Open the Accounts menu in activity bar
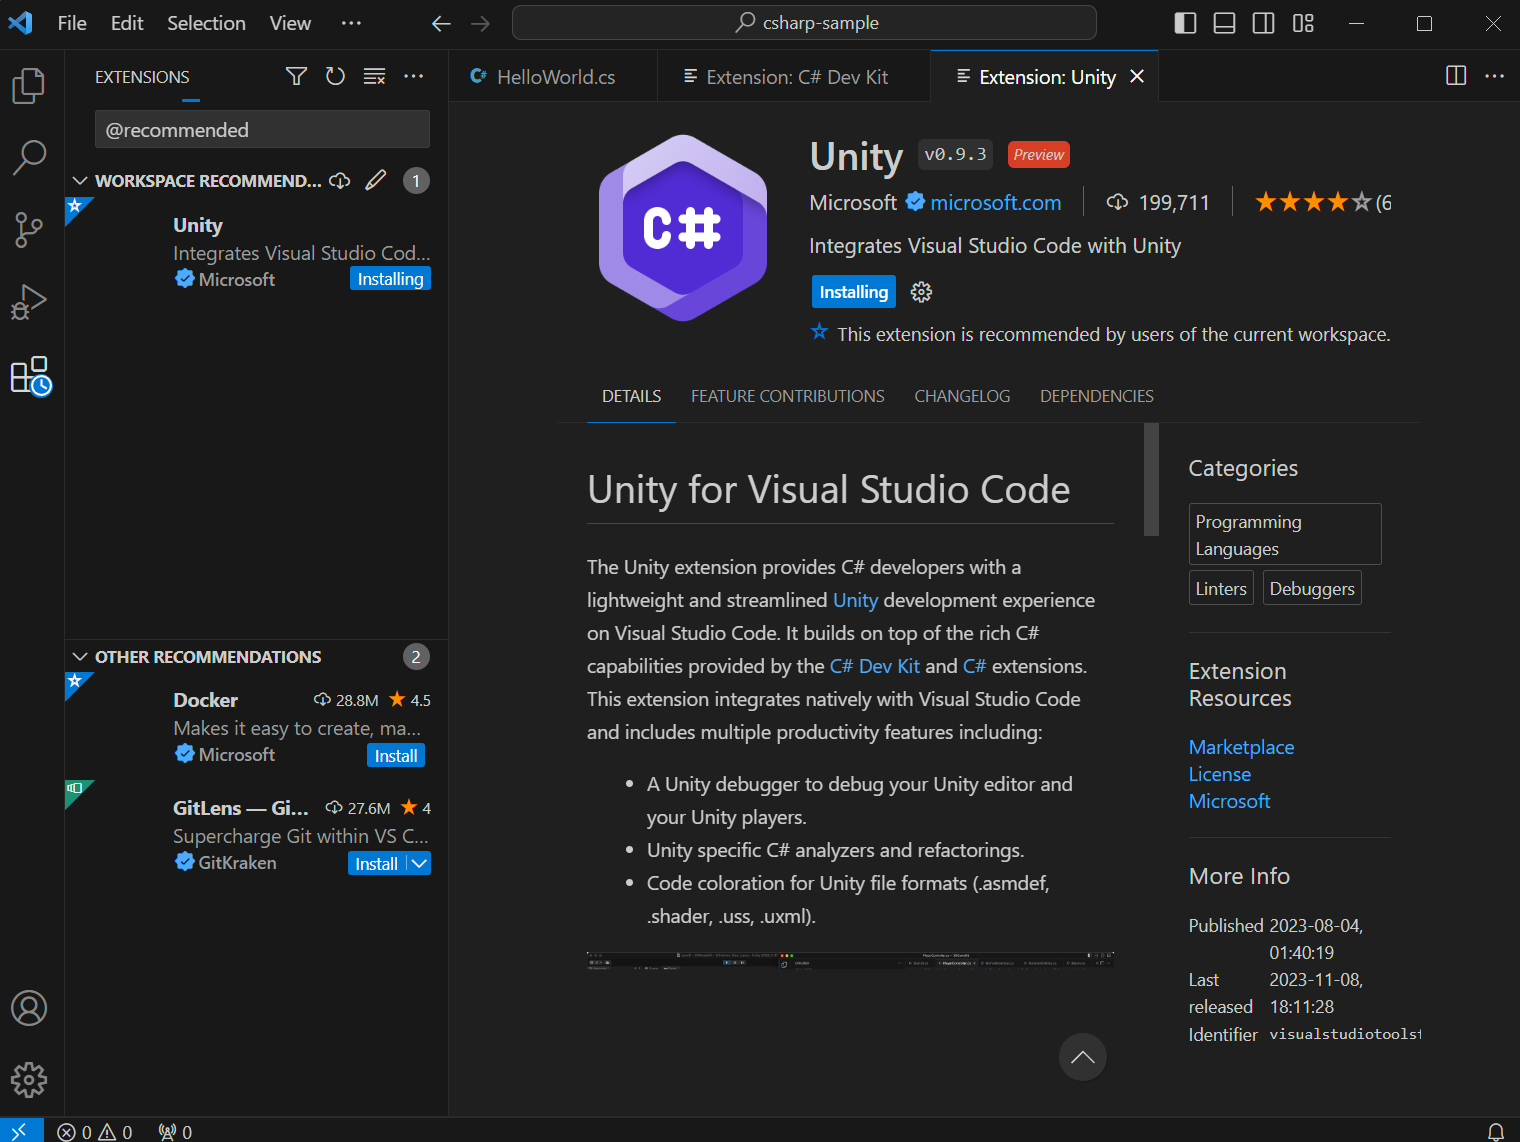The height and width of the screenshot is (1142, 1520). pos(29,1008)
